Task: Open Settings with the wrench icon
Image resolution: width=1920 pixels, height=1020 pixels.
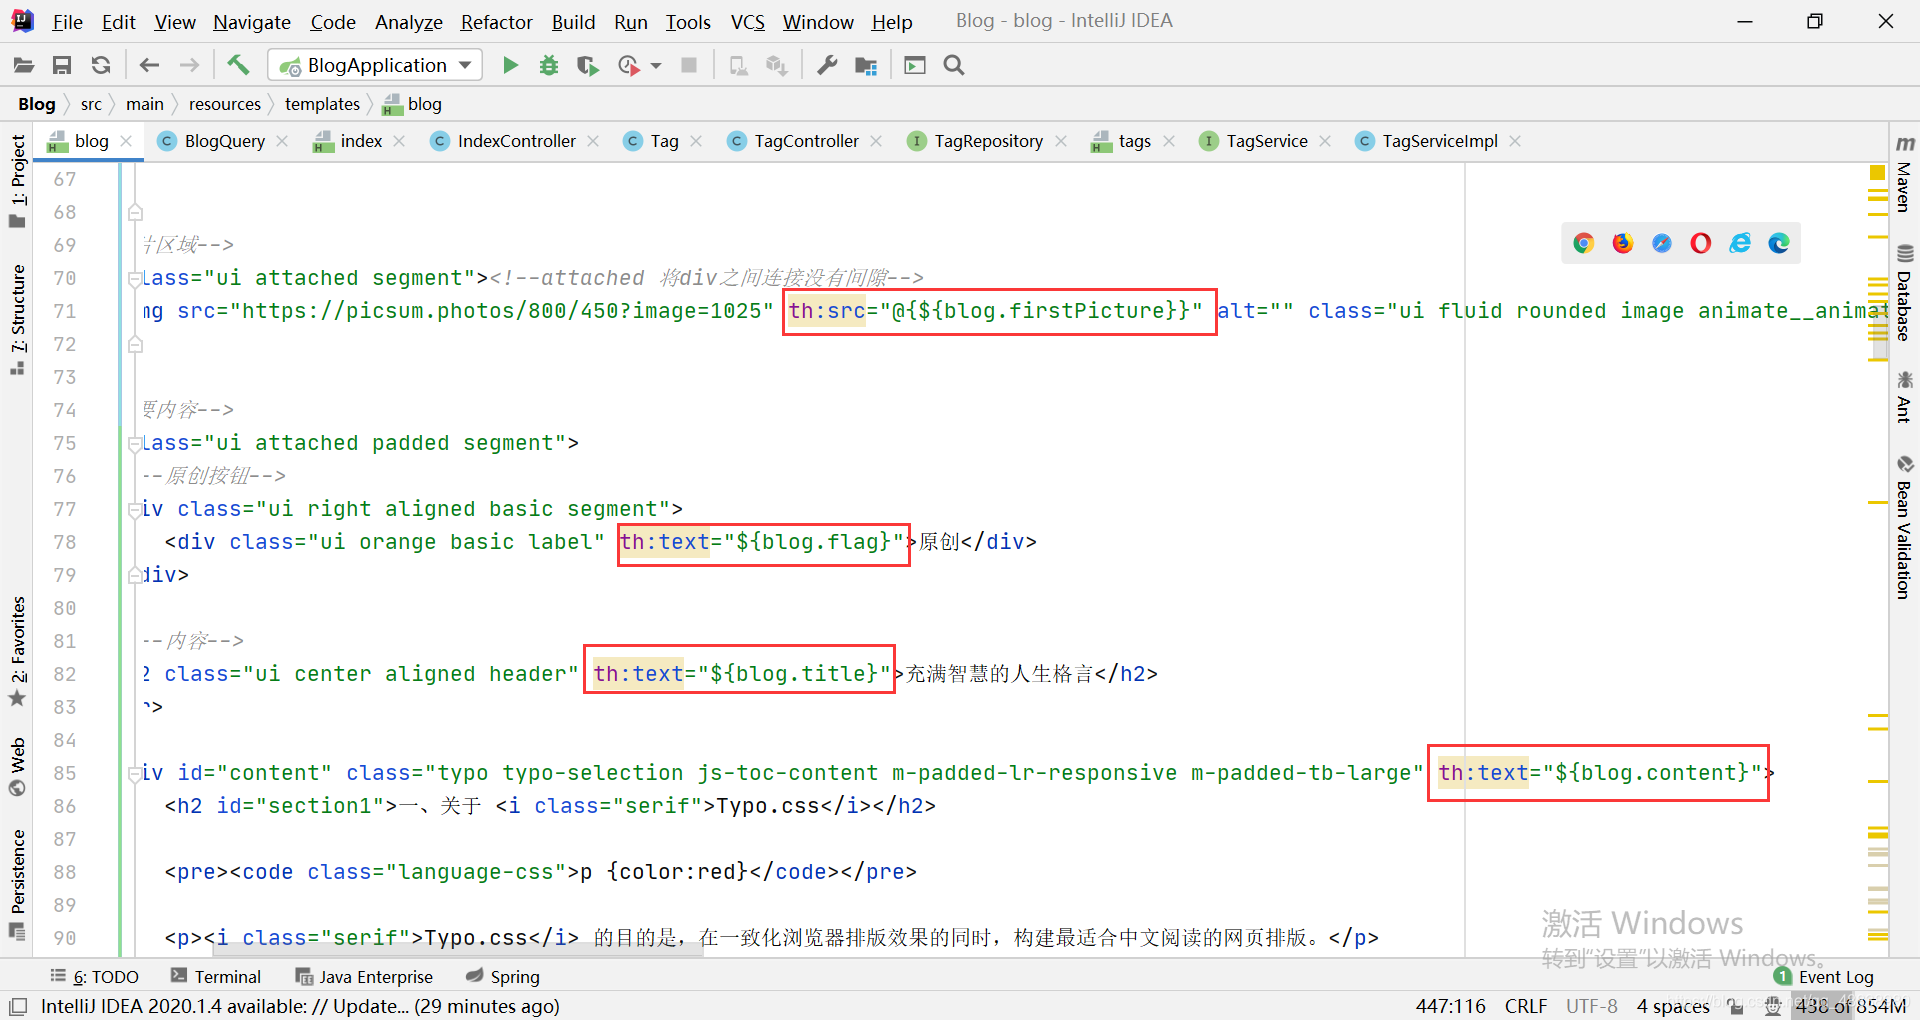Action: coord(827,66)
